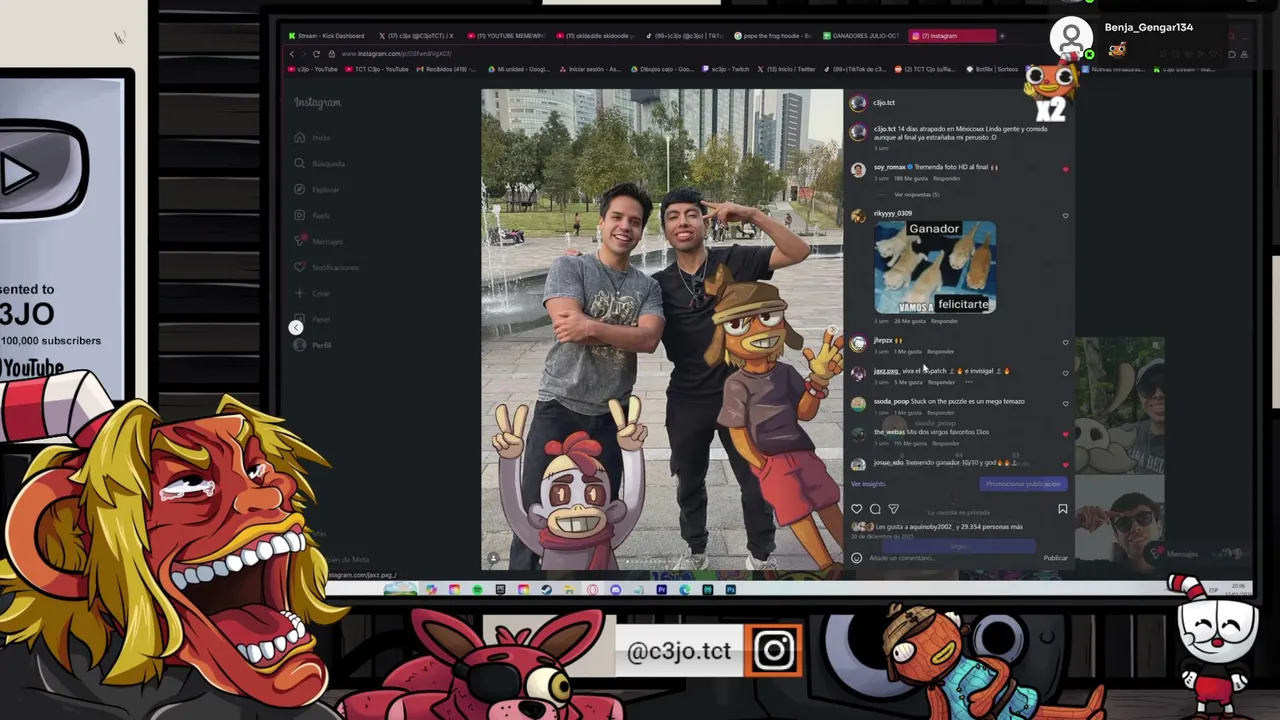
Task: Open soy_romax avatar in comments
Action: click(x=858, y=170)
